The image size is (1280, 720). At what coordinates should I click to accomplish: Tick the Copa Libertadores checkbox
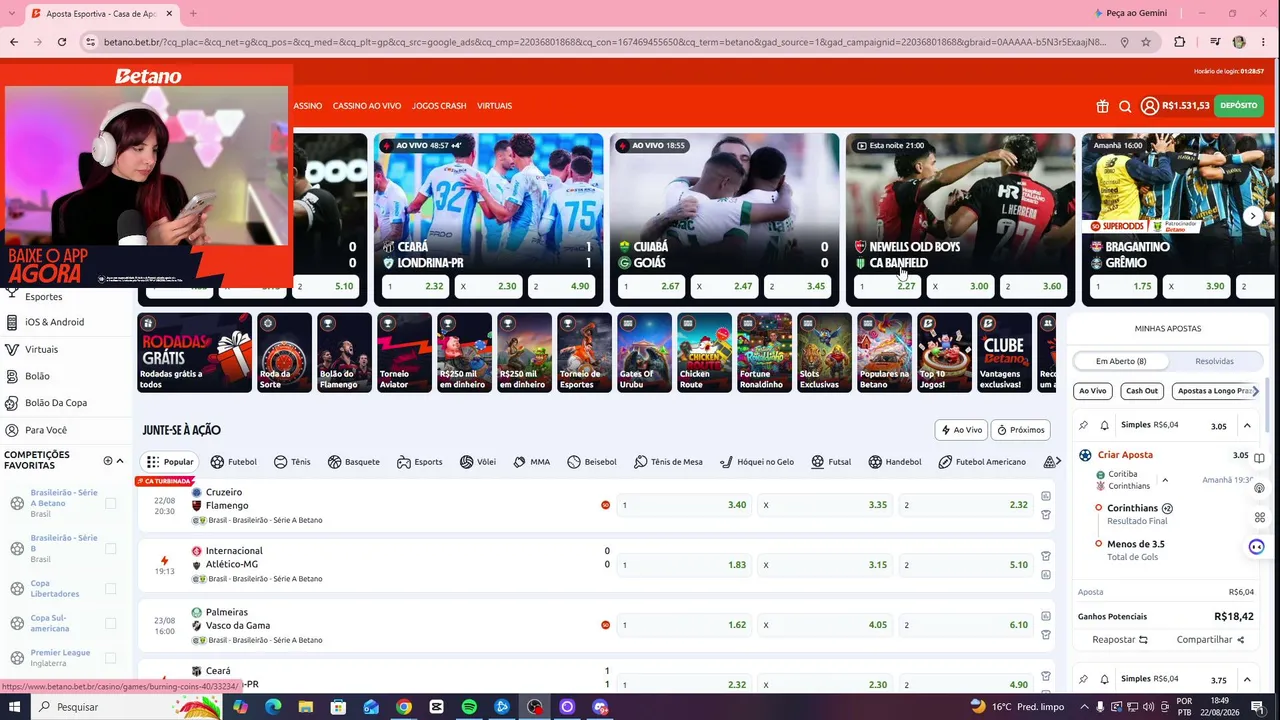[110, 588]
